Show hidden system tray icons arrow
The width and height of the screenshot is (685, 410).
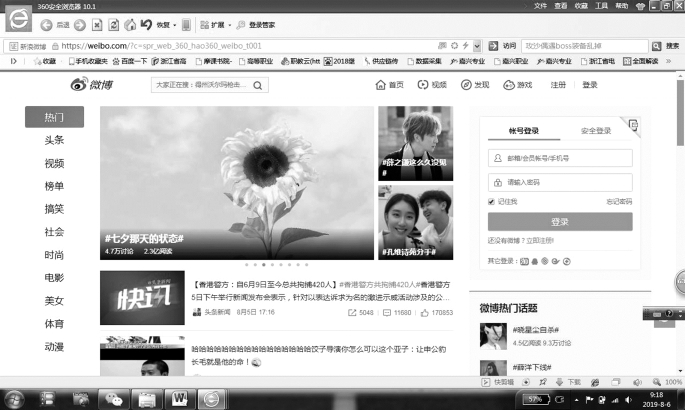[577, 400]
